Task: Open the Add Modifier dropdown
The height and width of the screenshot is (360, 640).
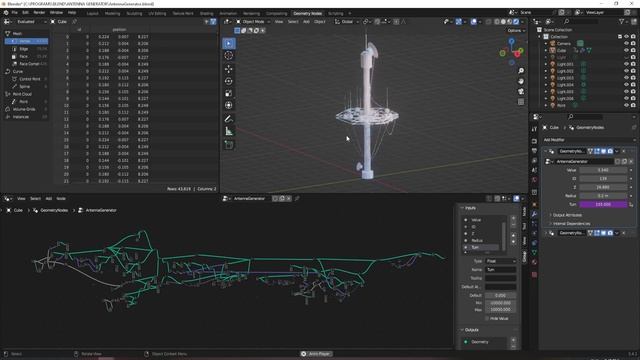Action: click(589, 140)
